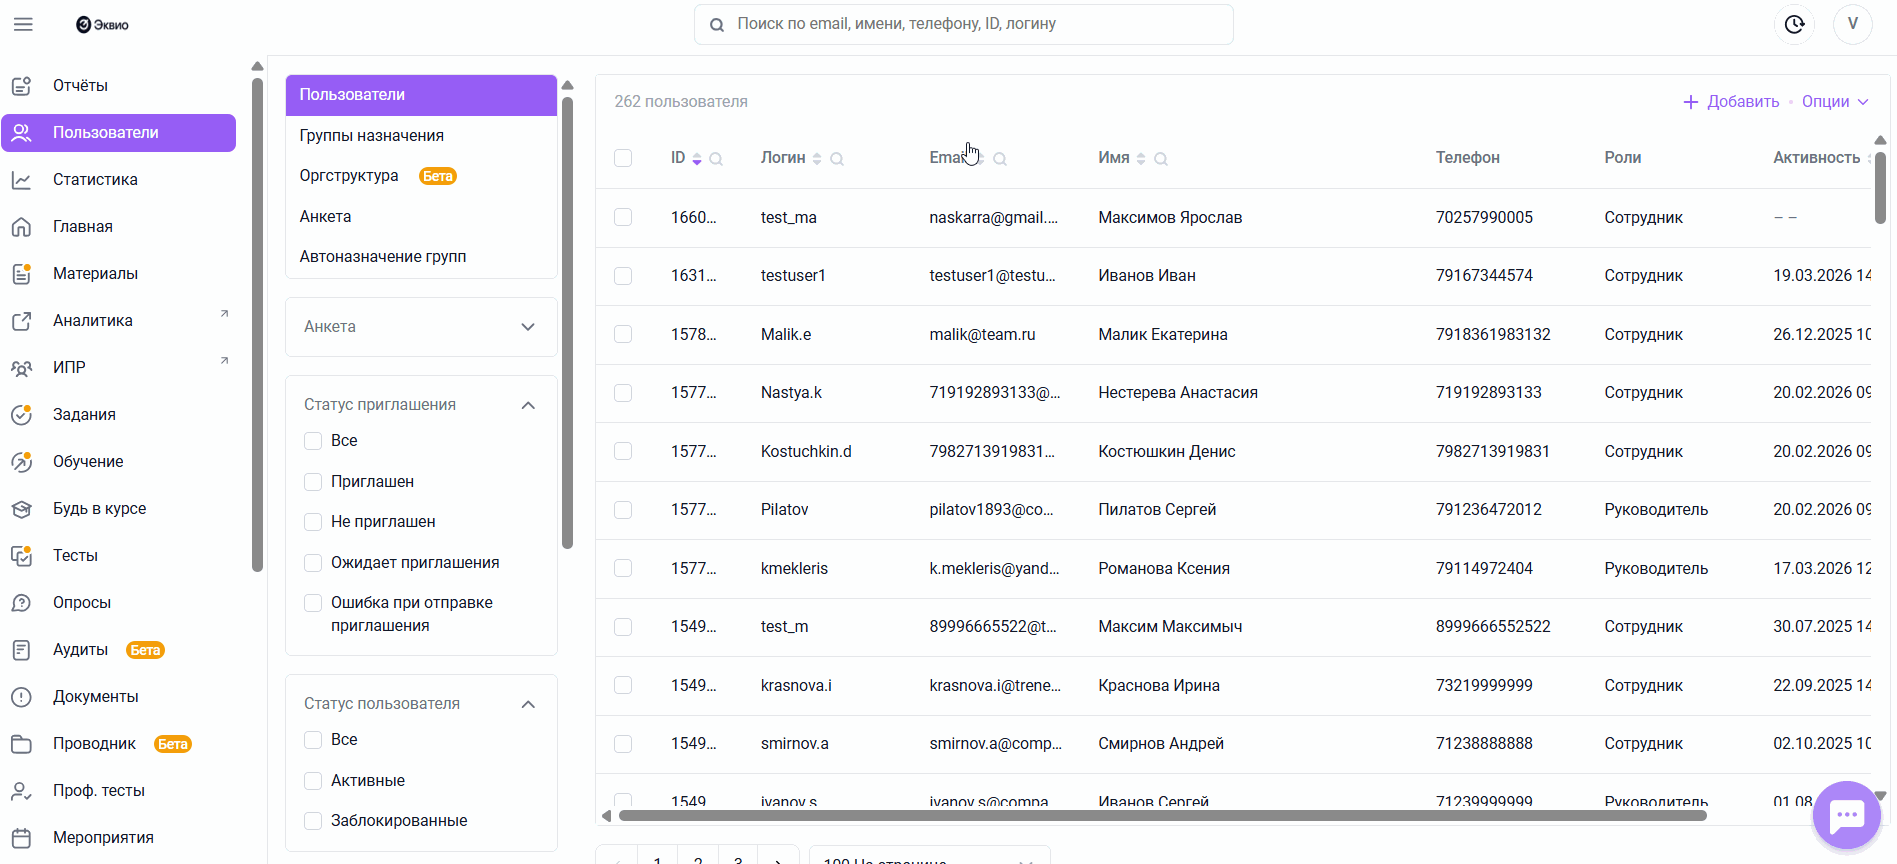Search by the ID column icon
Screen dimensions: 1897x864
tap(716, 159)
